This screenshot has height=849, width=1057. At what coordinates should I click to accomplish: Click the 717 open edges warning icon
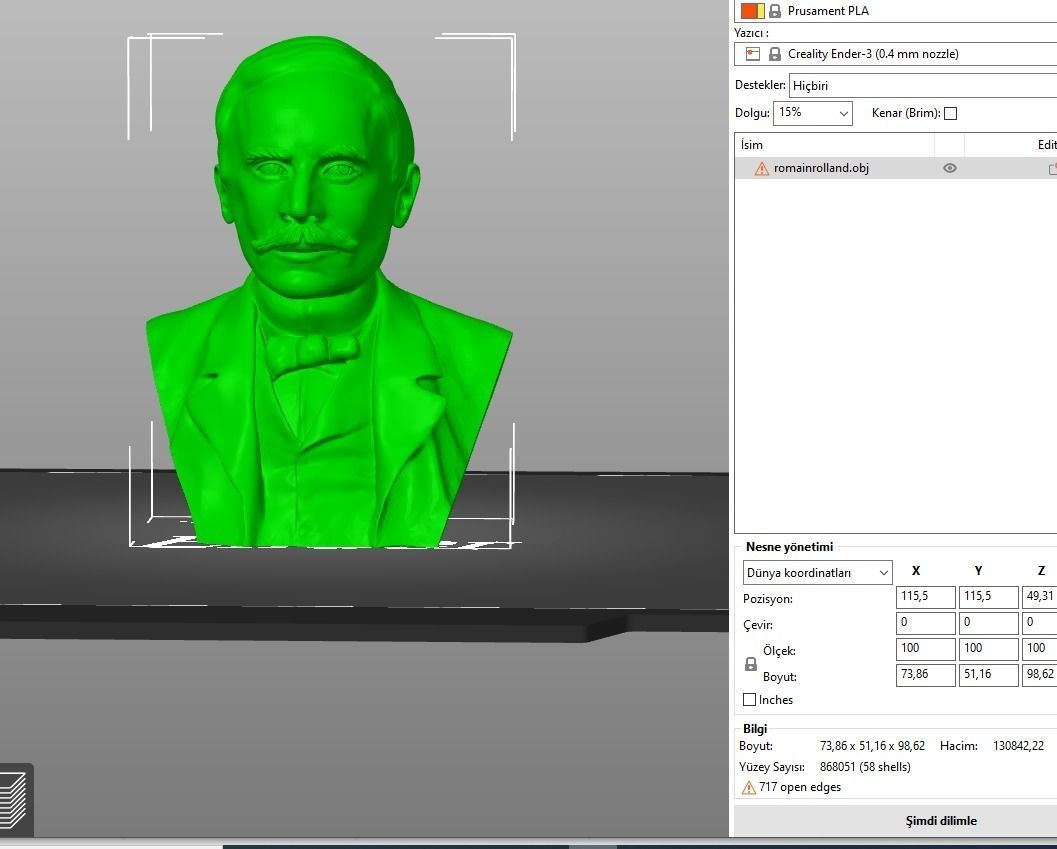click(x=748, y=788)
